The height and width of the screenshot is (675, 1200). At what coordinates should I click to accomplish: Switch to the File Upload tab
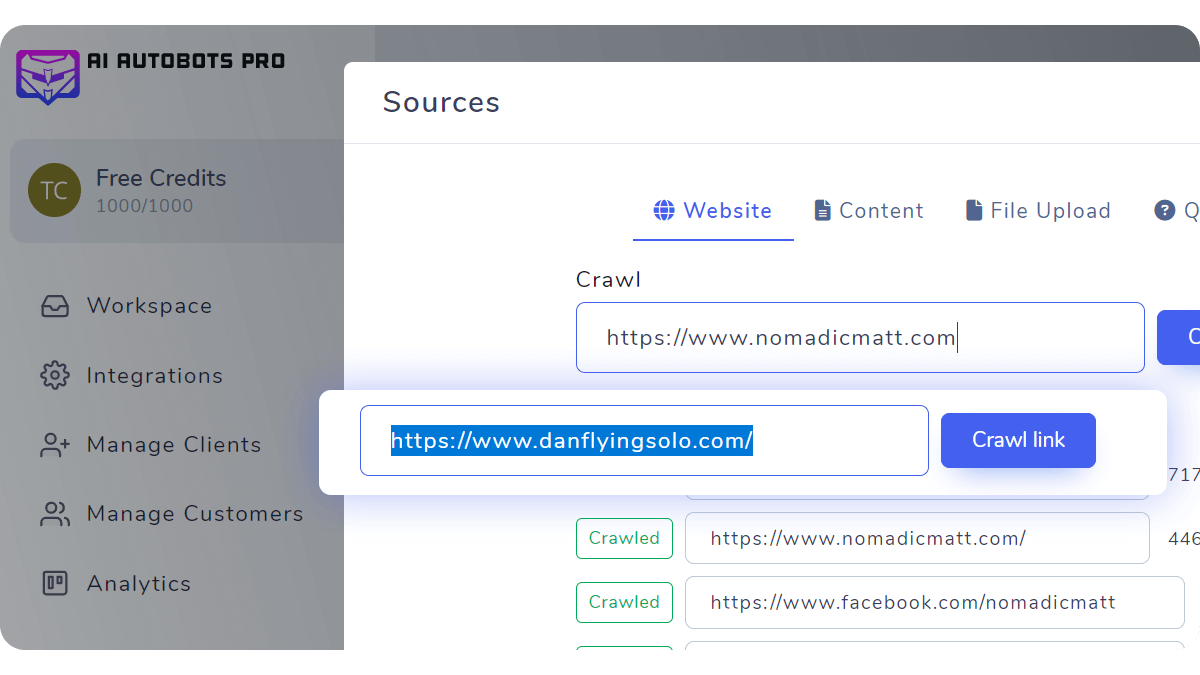1038,211
